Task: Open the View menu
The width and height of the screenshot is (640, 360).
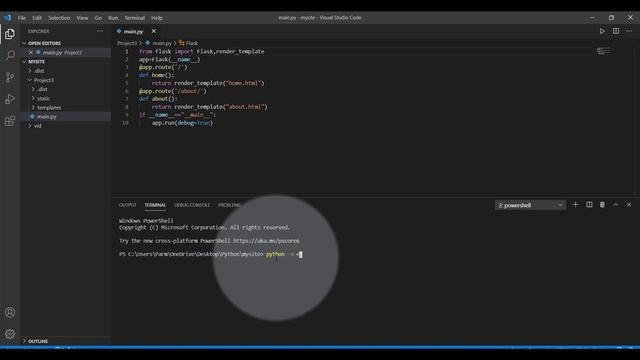Action: tap(82, 18)
